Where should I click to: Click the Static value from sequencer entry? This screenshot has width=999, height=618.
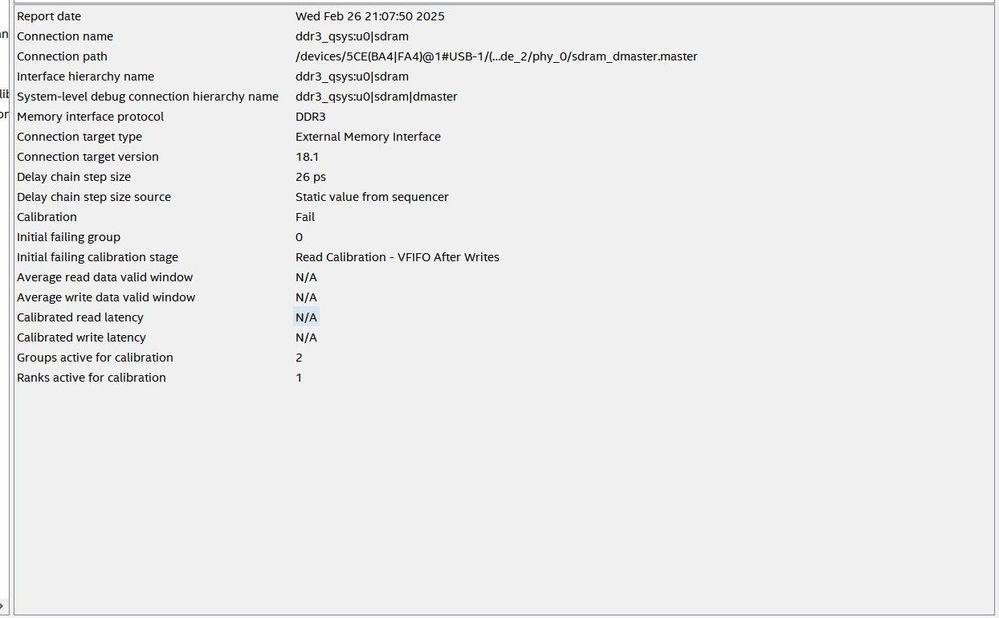372,196
